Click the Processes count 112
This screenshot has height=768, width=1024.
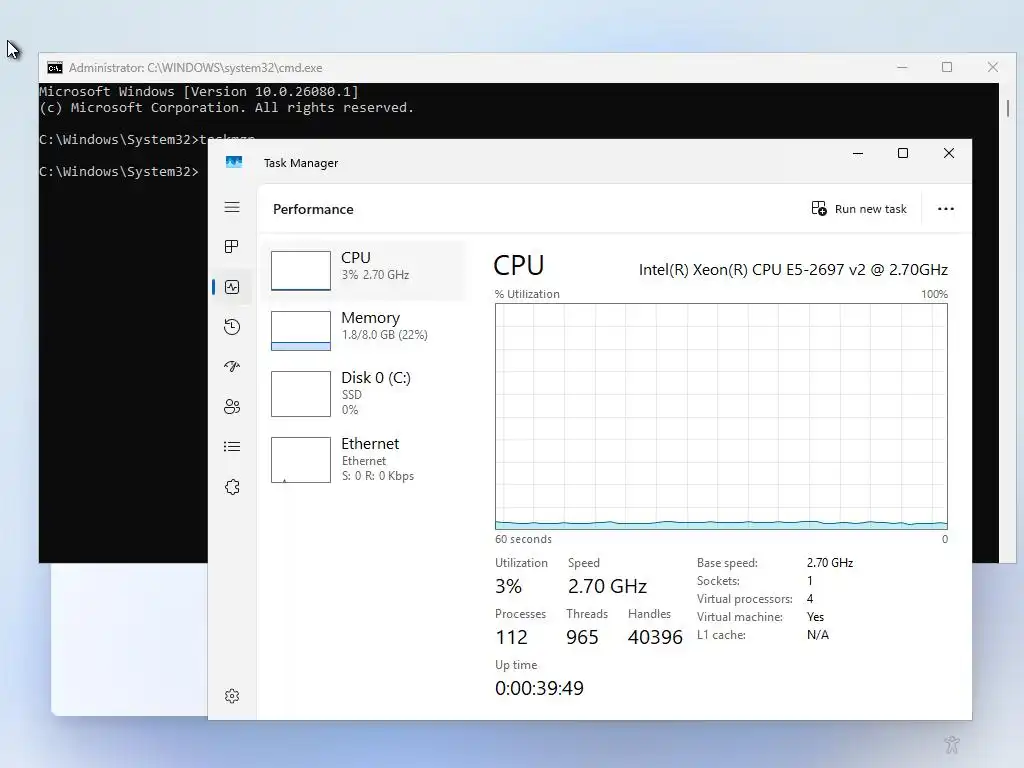click(x=511, y=637)
